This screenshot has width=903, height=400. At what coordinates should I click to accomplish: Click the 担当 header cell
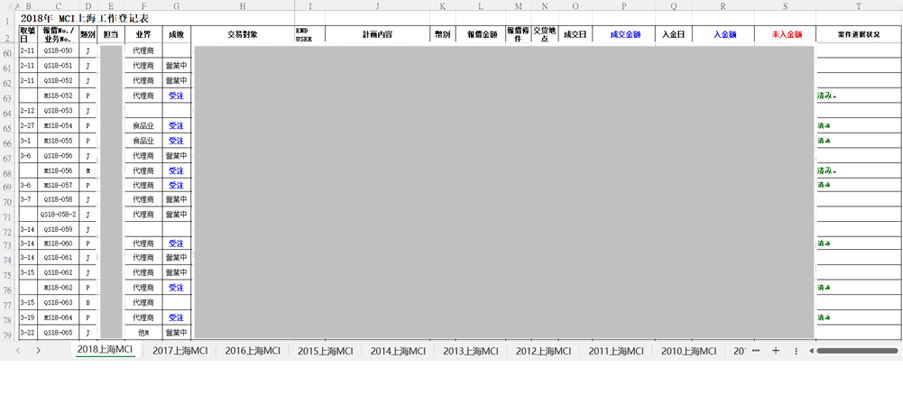click(x=111, y=34)
